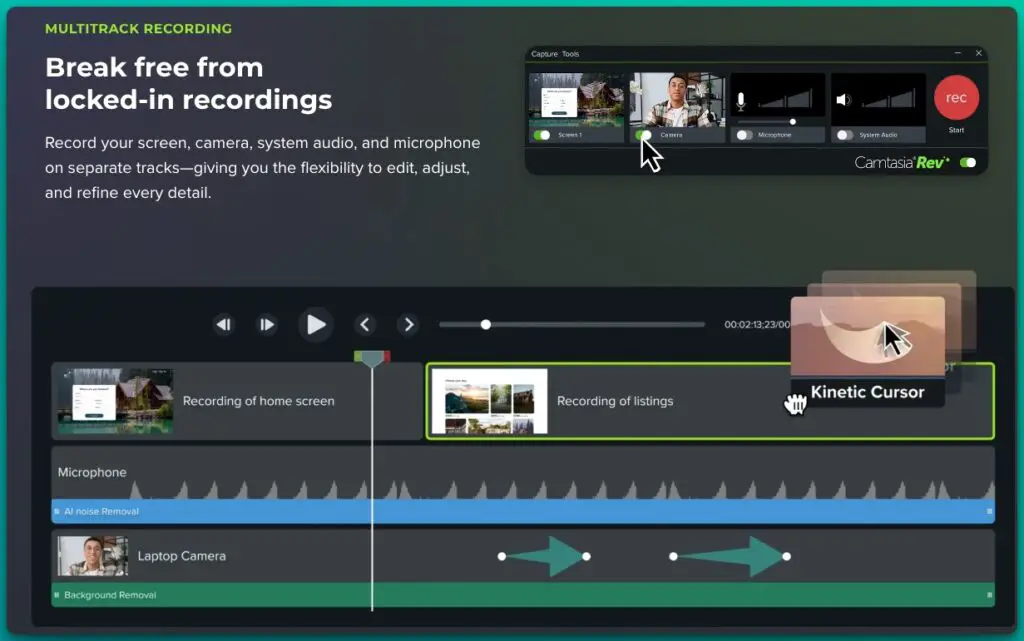
Task: Select the AI noise Removal effect bar
Action: pyautogui.click(x=522, y=511)
